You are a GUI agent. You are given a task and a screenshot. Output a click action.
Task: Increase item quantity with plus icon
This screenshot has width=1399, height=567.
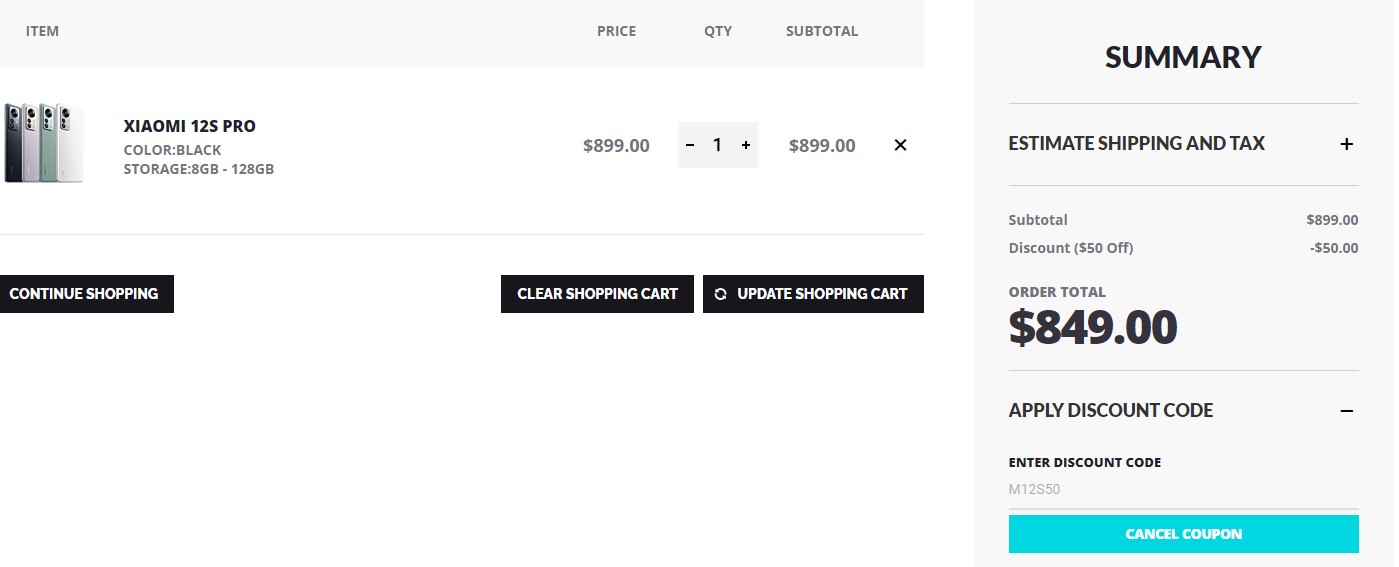(746, 145)
